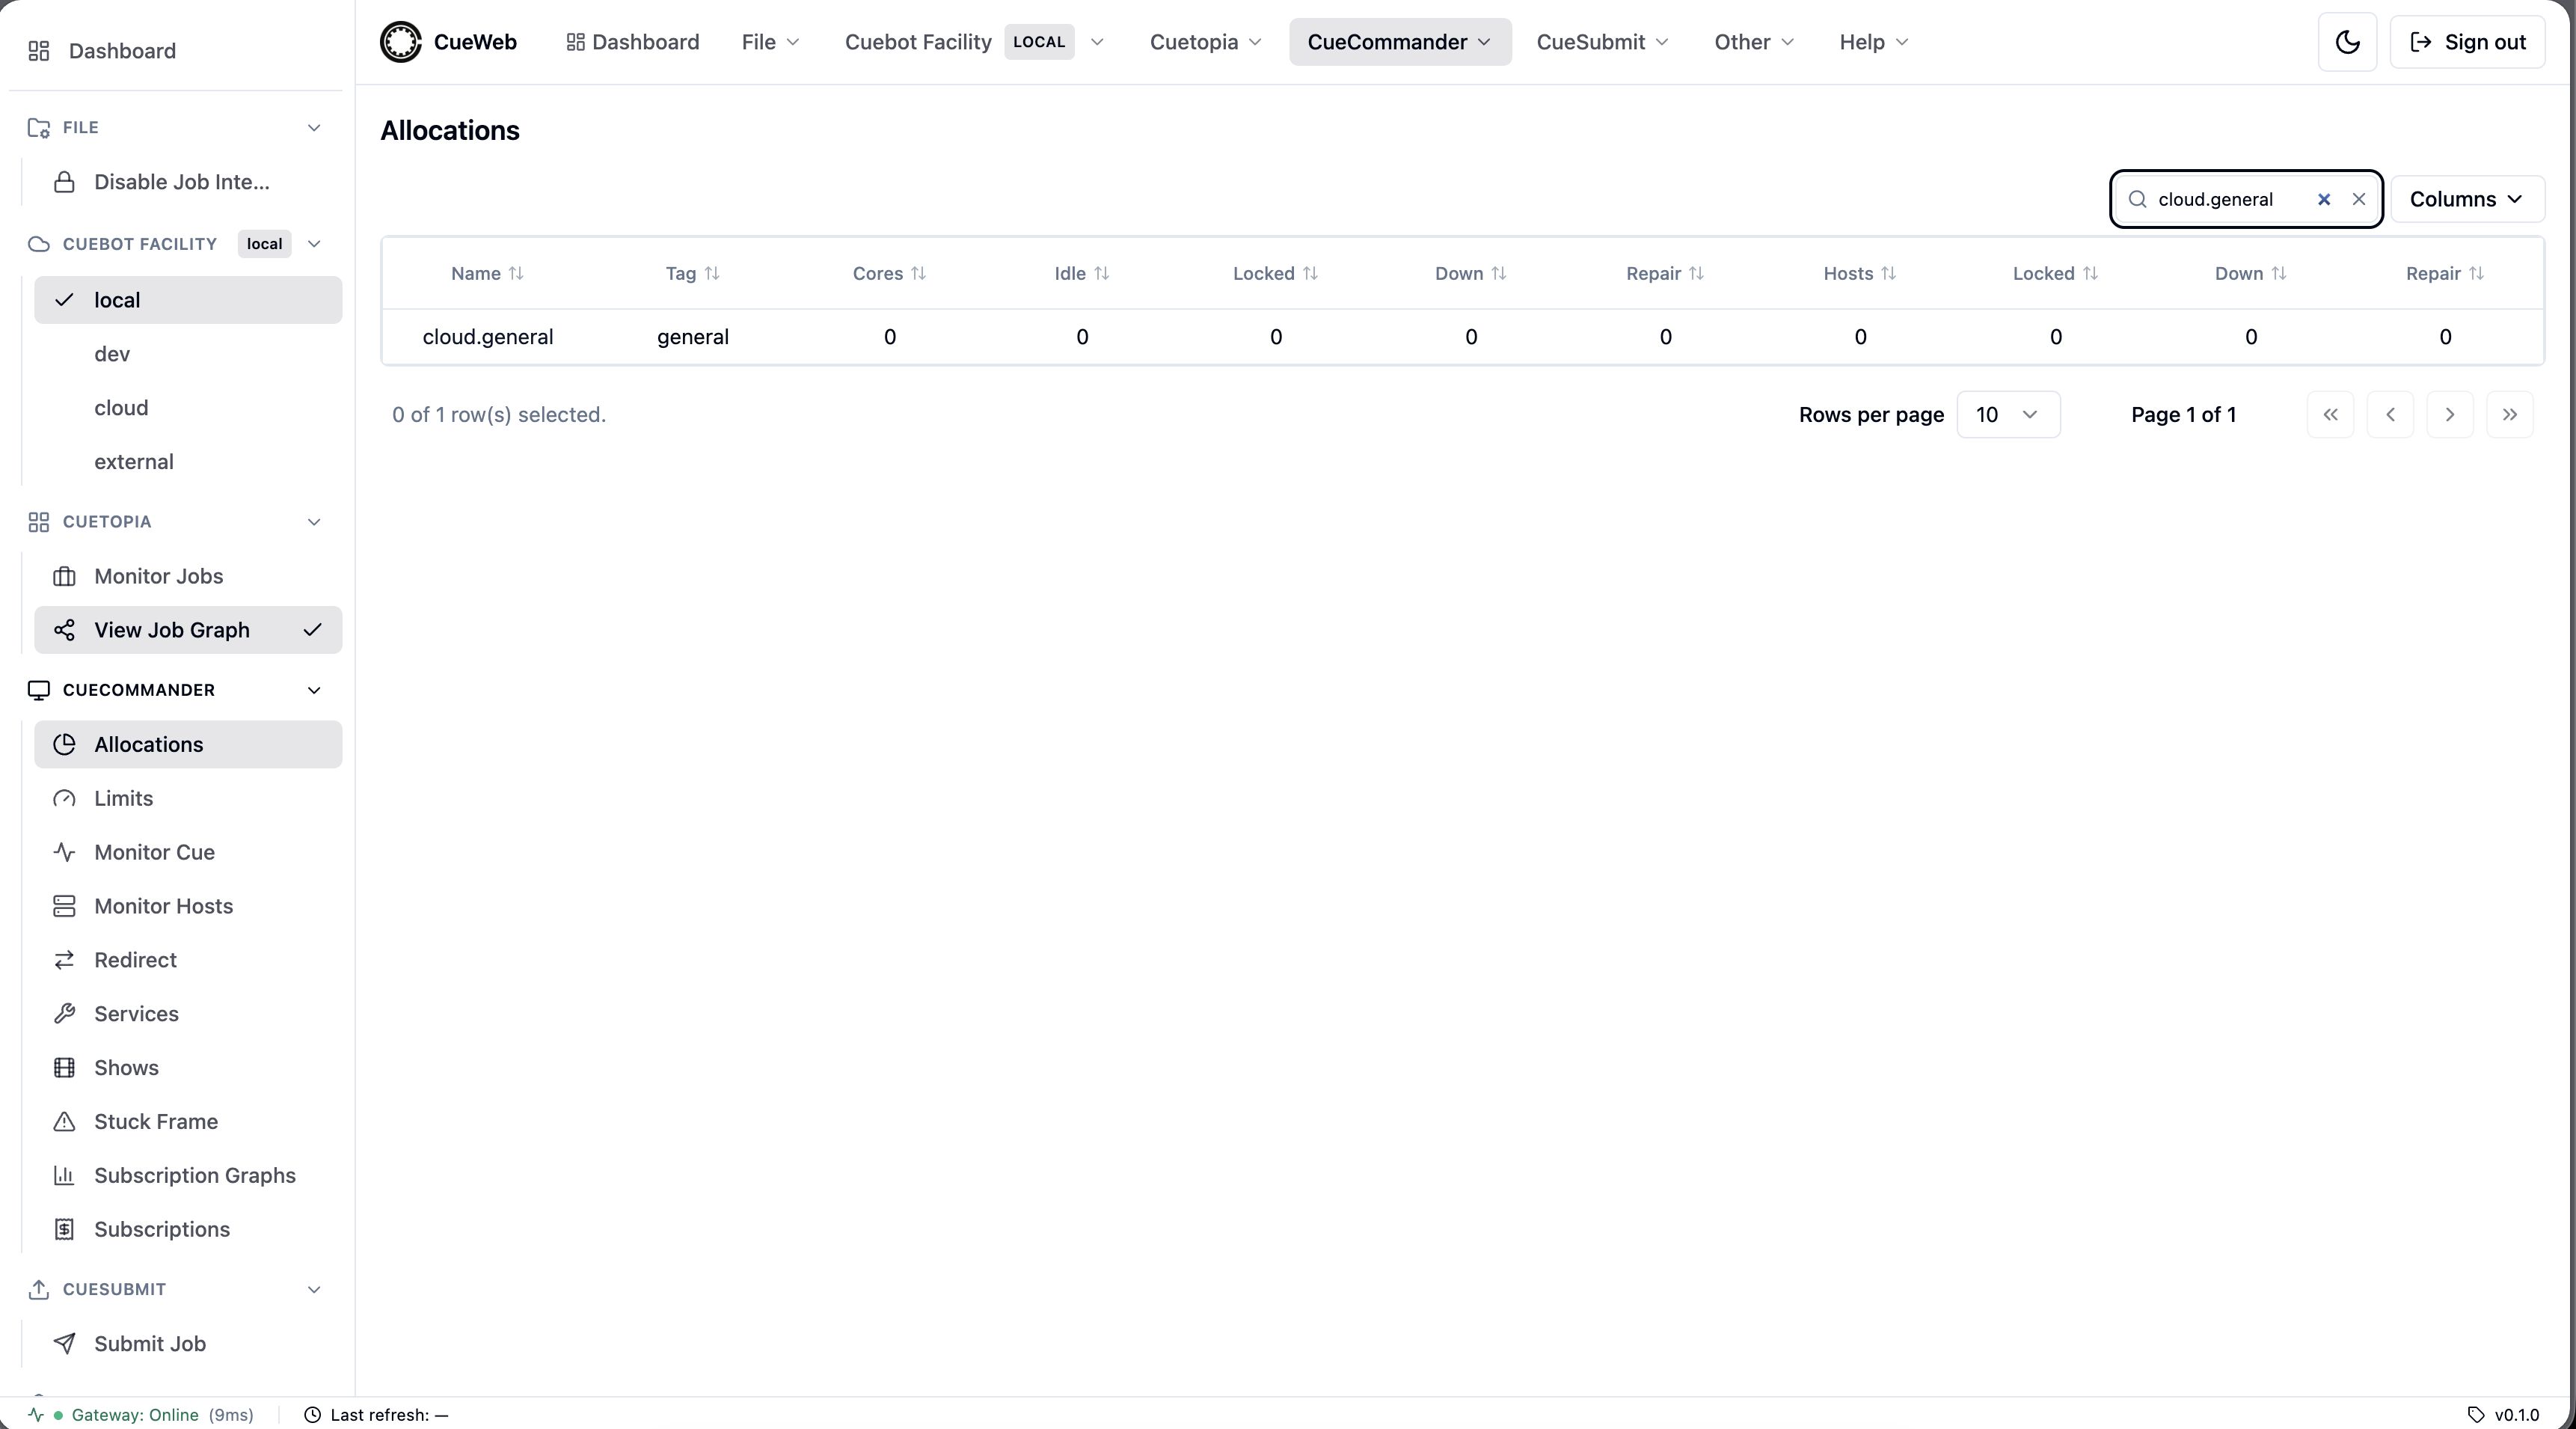Open Shows film icon
2576x1429 pixels.
point(64,1068)
